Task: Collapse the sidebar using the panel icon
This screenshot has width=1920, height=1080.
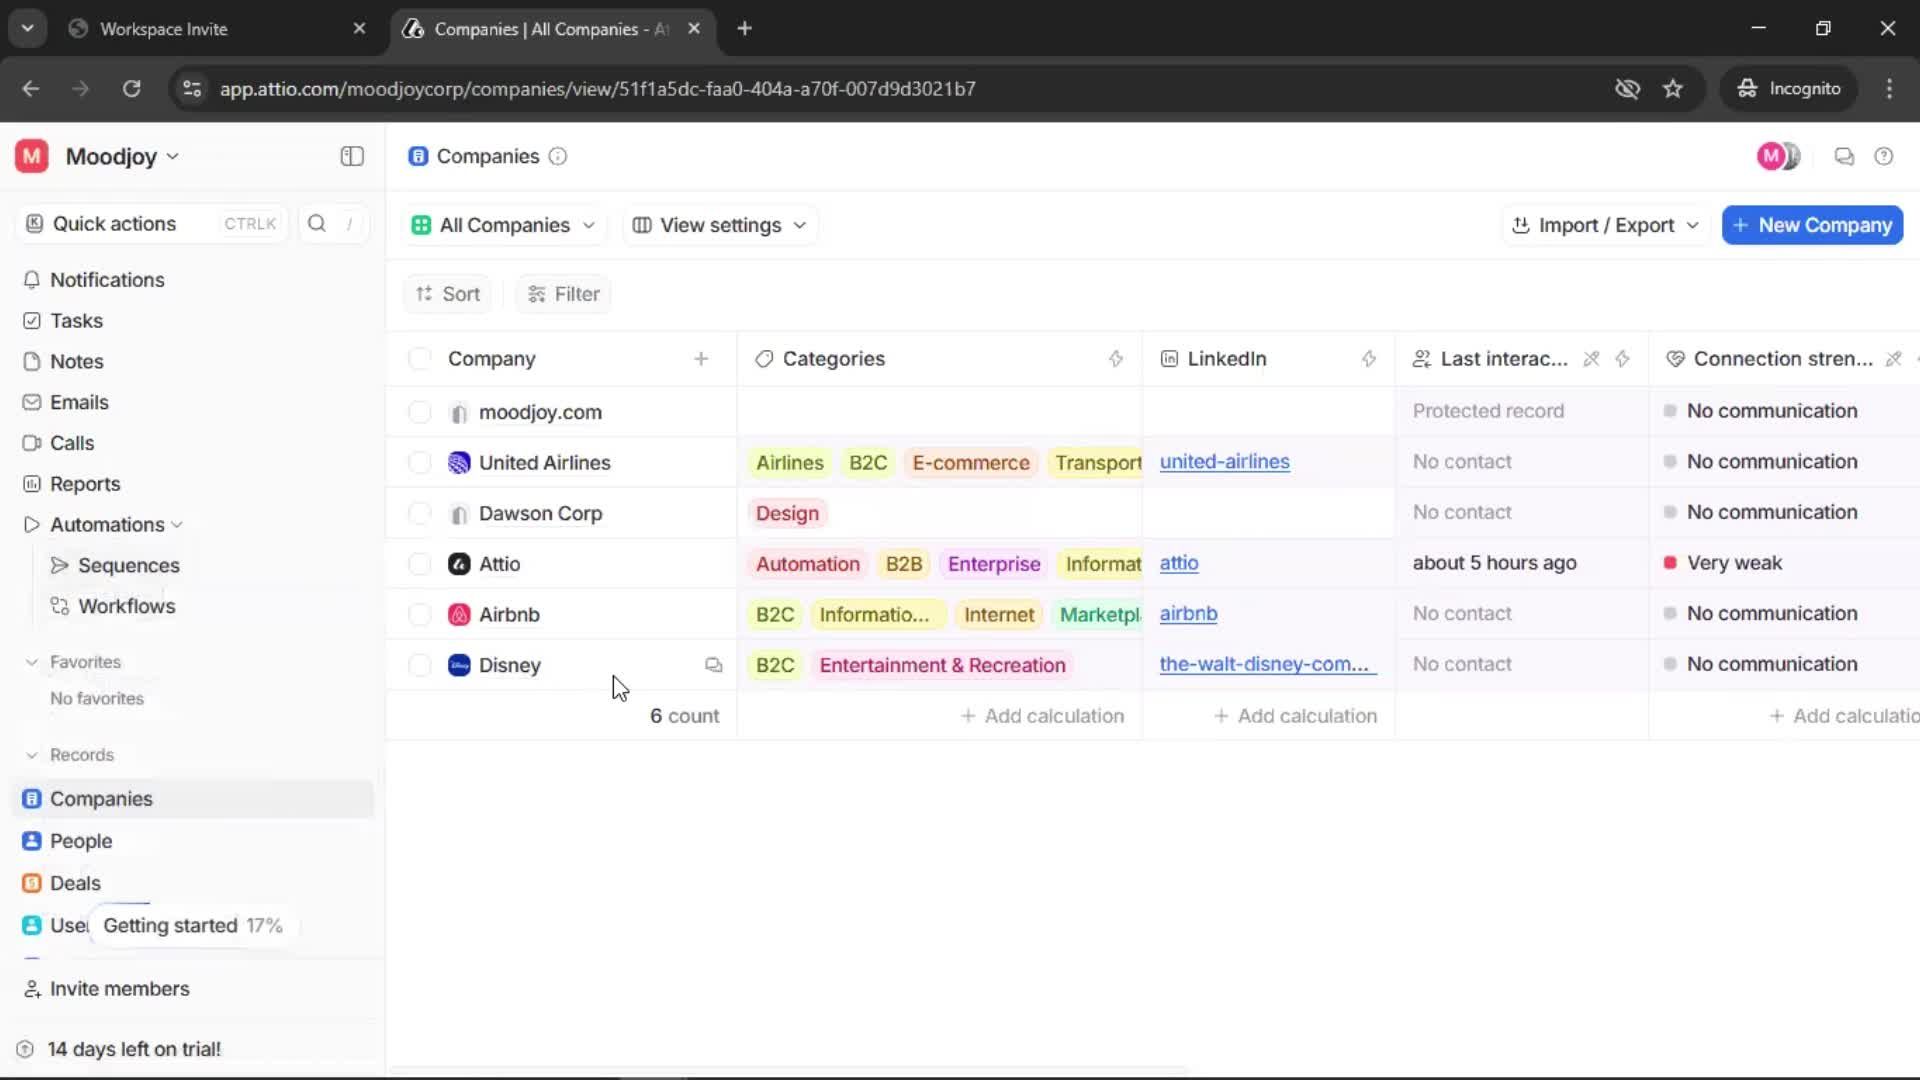Action: click(352, 156)
